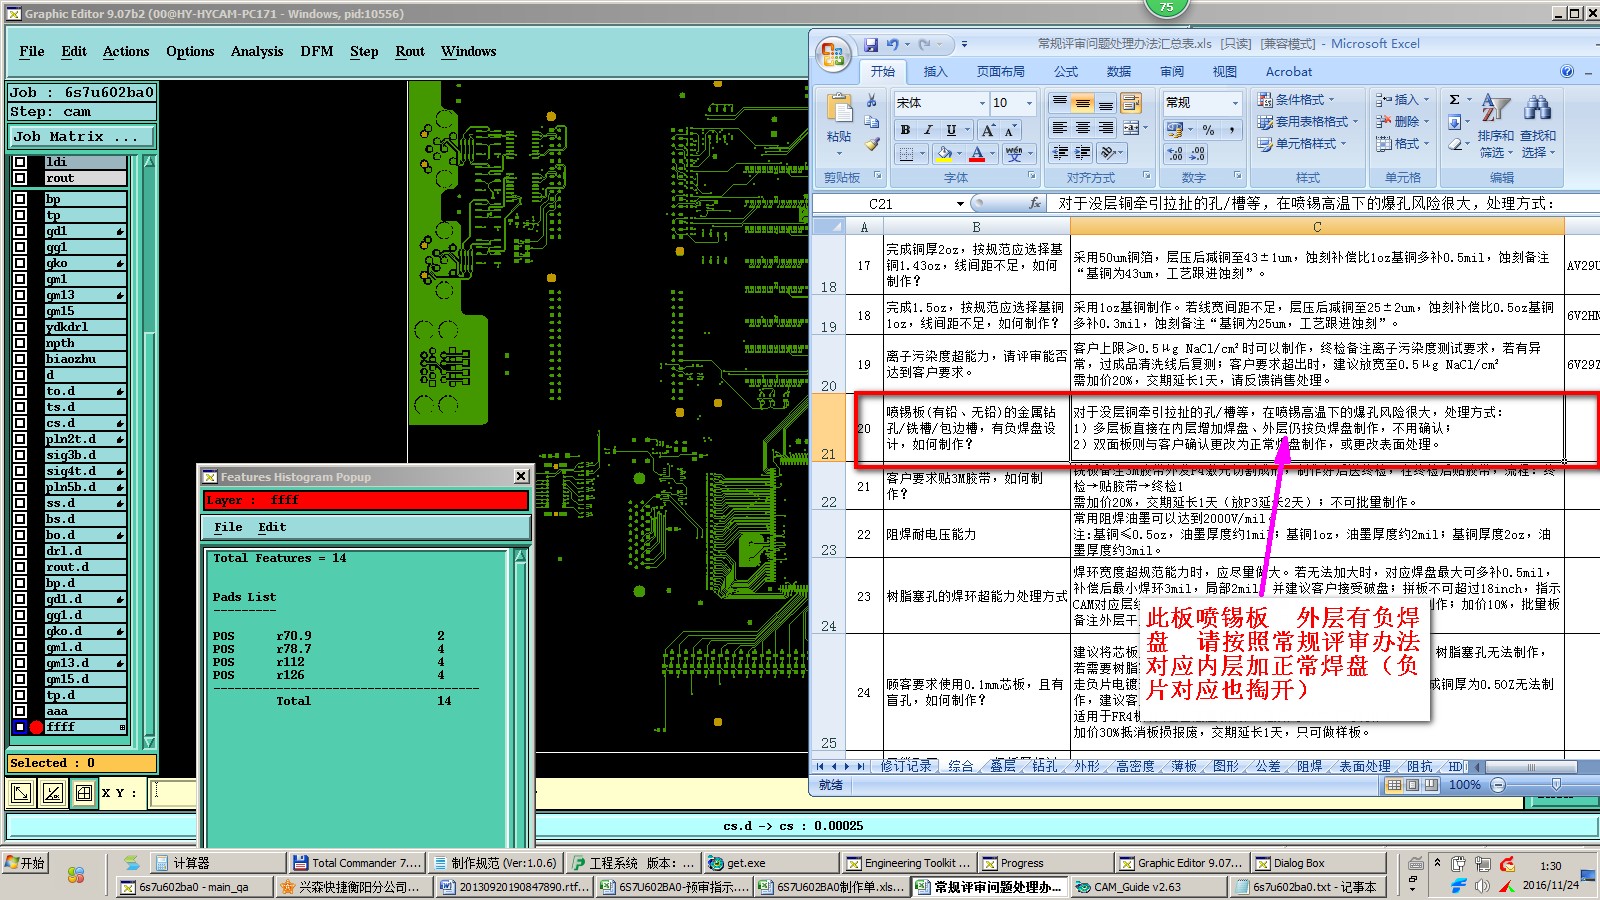Toggle checkbox for layer rout
The height and width of the screenshot is (900, 1600).
click(x=20, y=178)
